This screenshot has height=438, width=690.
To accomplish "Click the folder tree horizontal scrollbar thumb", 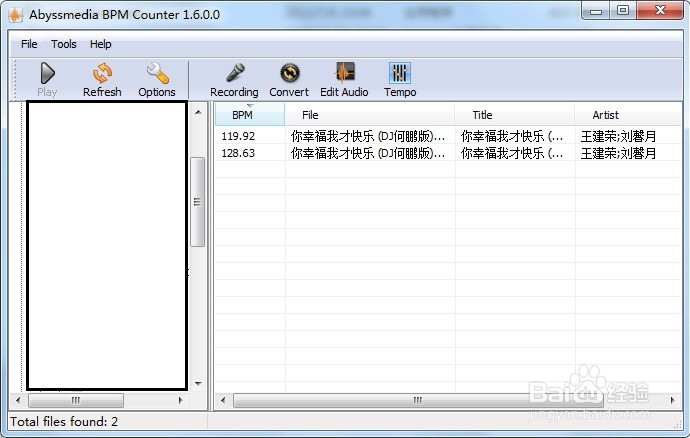I will pyautogui.click(x=76, y=400).
